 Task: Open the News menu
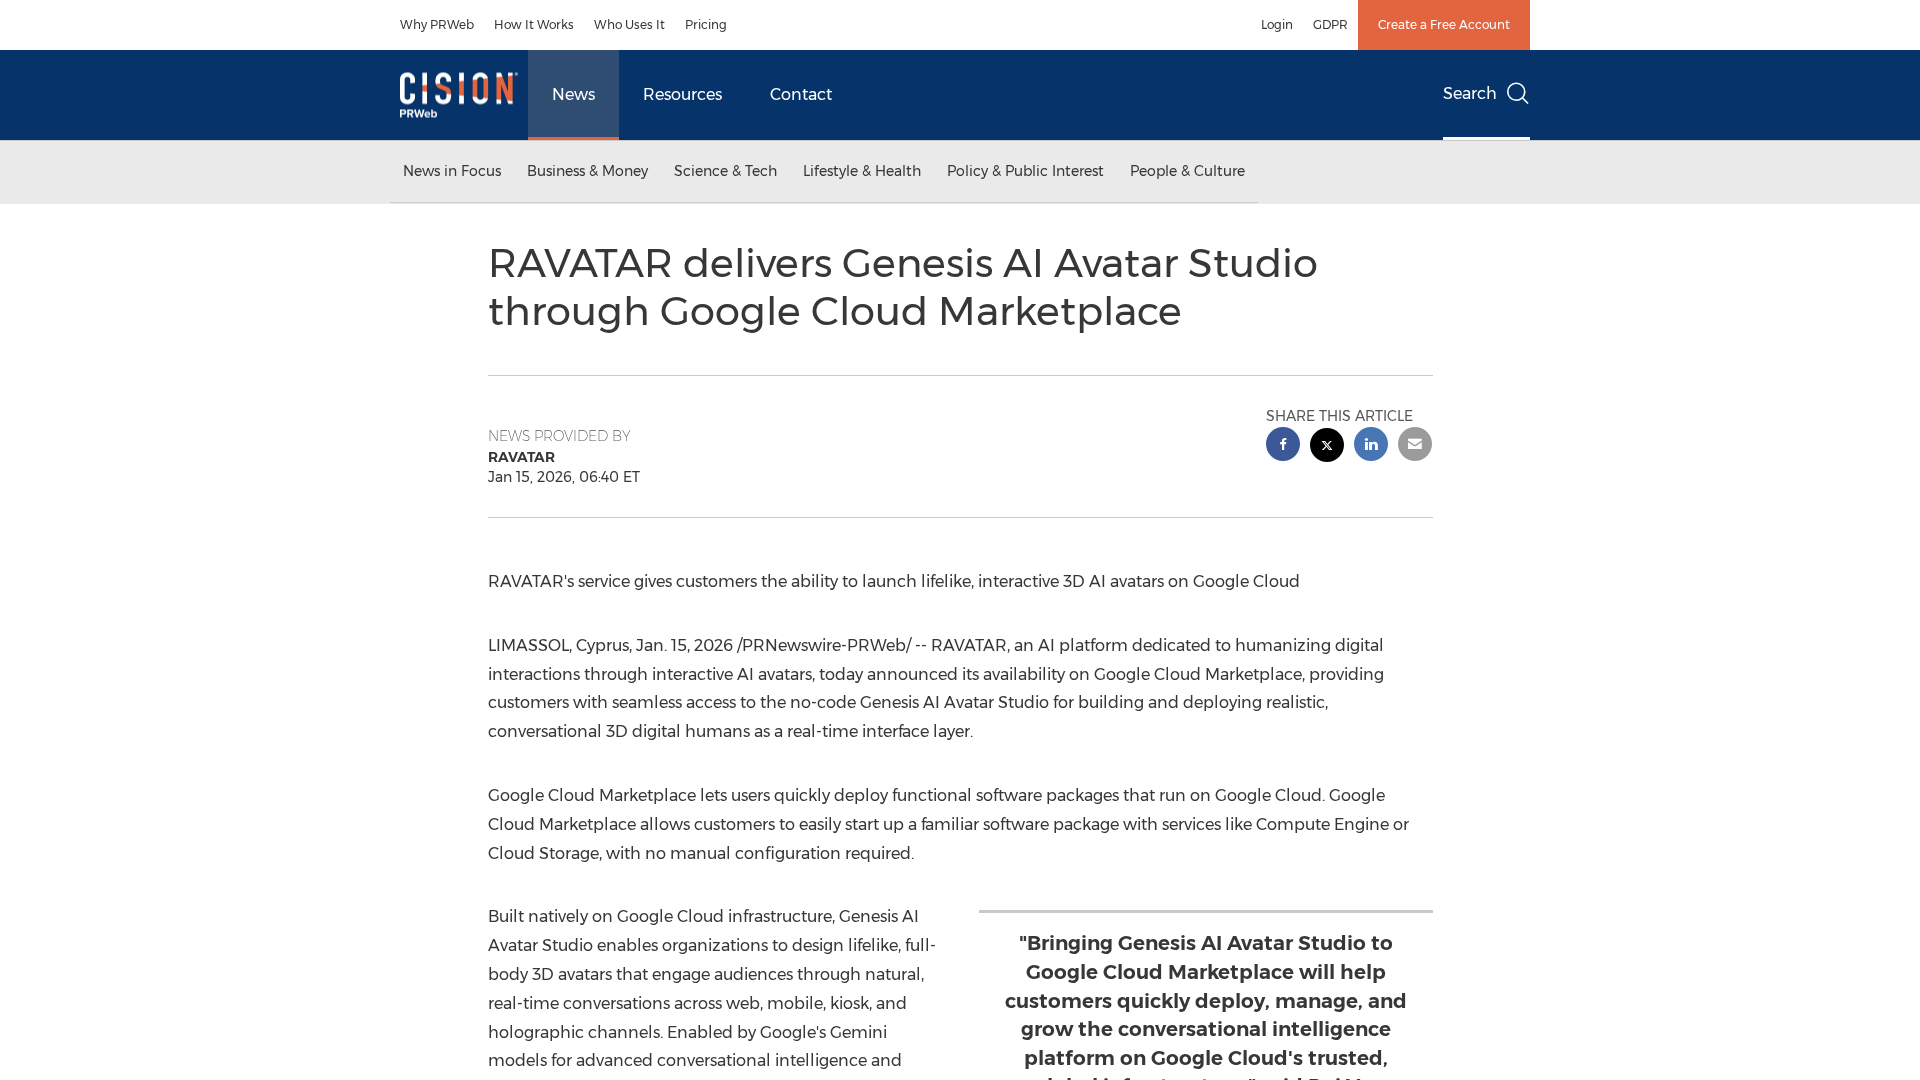(x=573, y=95)
